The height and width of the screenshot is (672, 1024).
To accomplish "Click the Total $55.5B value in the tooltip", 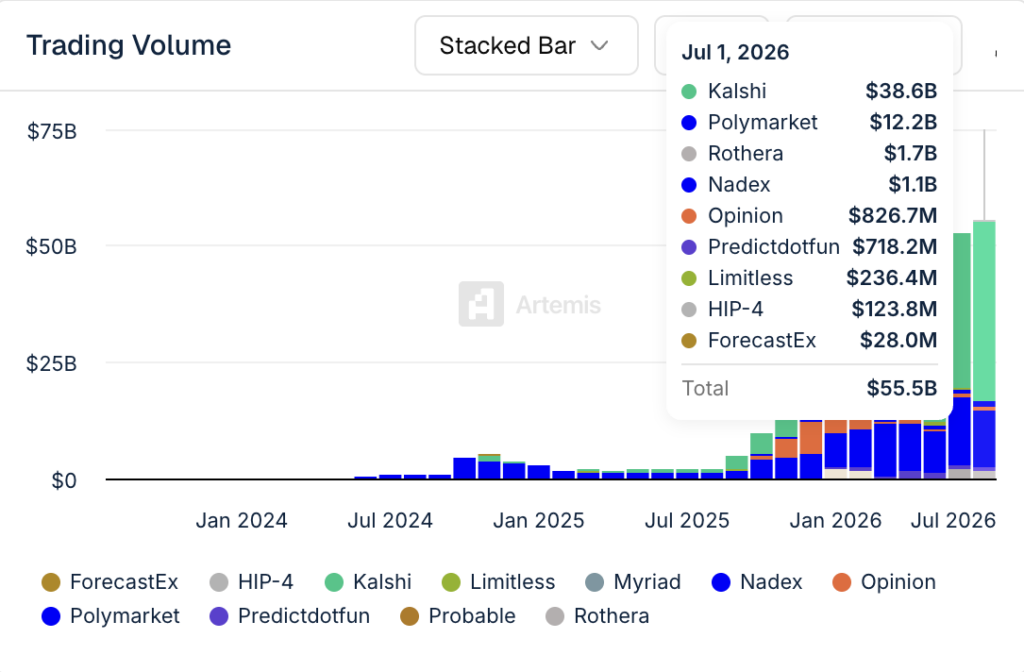I will pyautogui.click(x=902, y=389).
